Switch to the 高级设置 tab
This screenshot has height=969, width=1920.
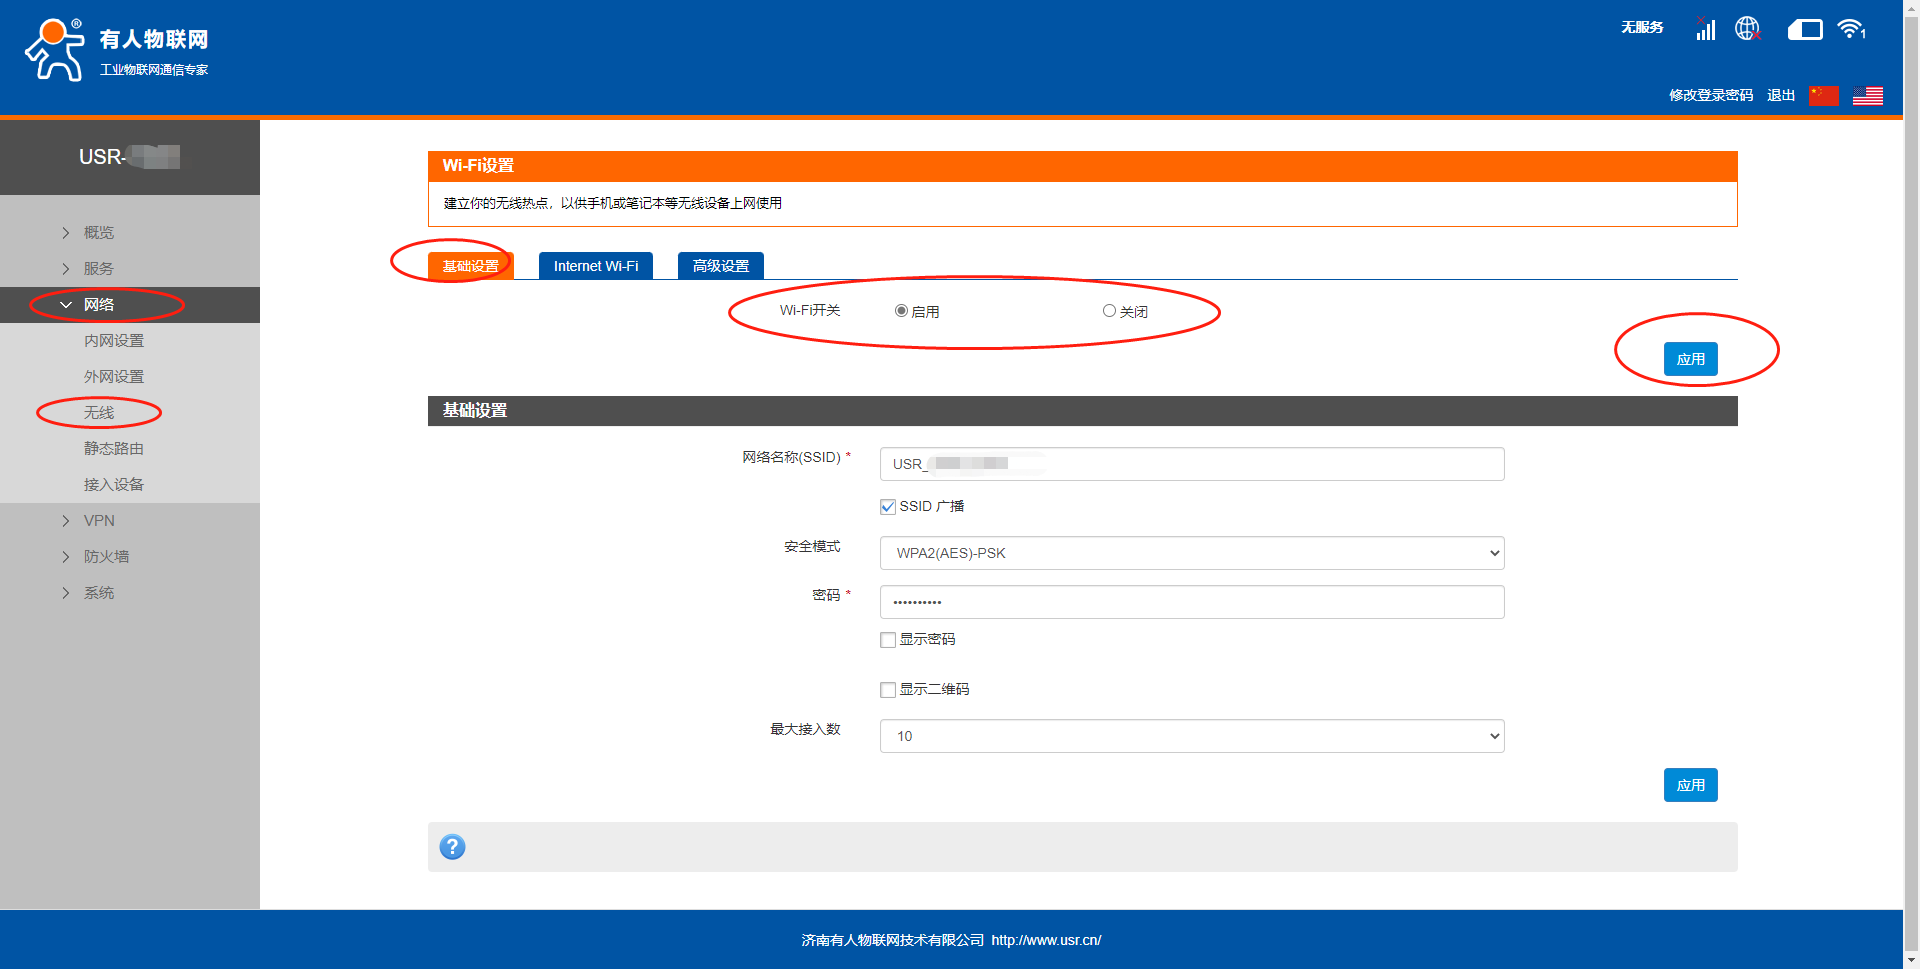(x=720, y=266)
